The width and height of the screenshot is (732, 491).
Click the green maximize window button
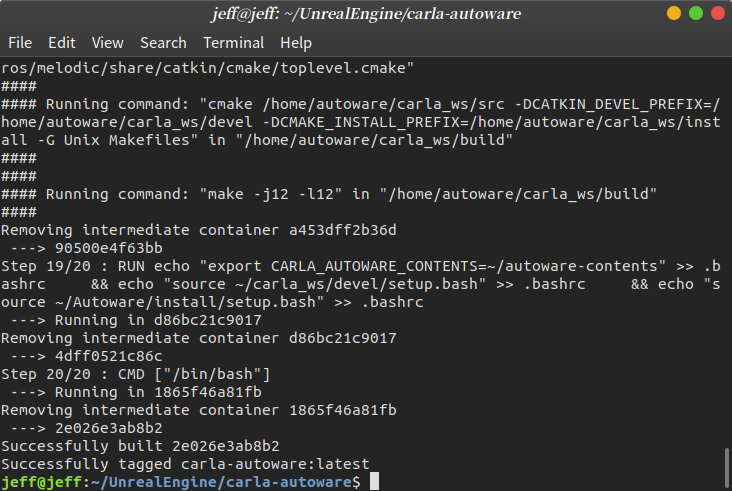(x=696, y=13)
